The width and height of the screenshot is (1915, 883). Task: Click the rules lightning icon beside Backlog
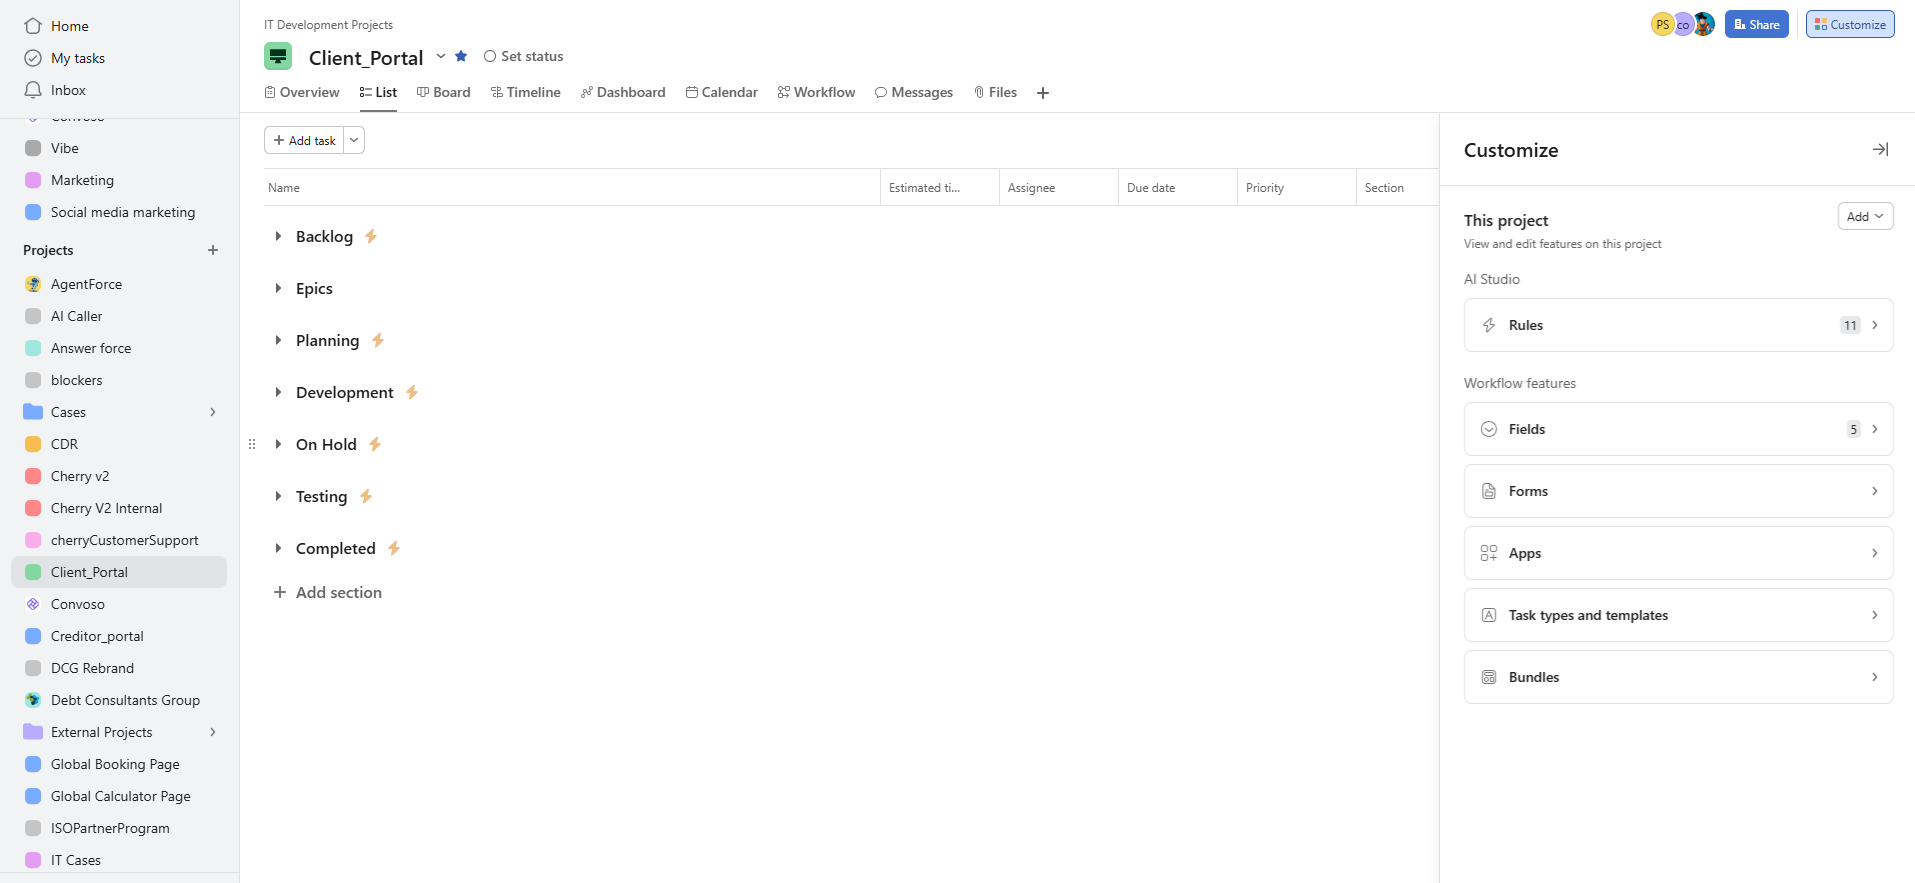(x=371, y=236)
